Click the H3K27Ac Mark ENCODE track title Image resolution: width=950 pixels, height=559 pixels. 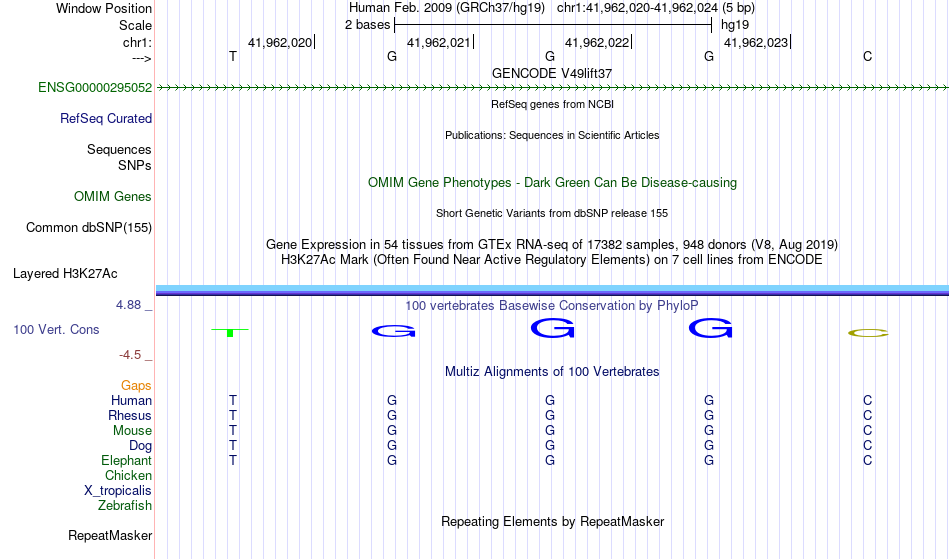coord(552,260)
